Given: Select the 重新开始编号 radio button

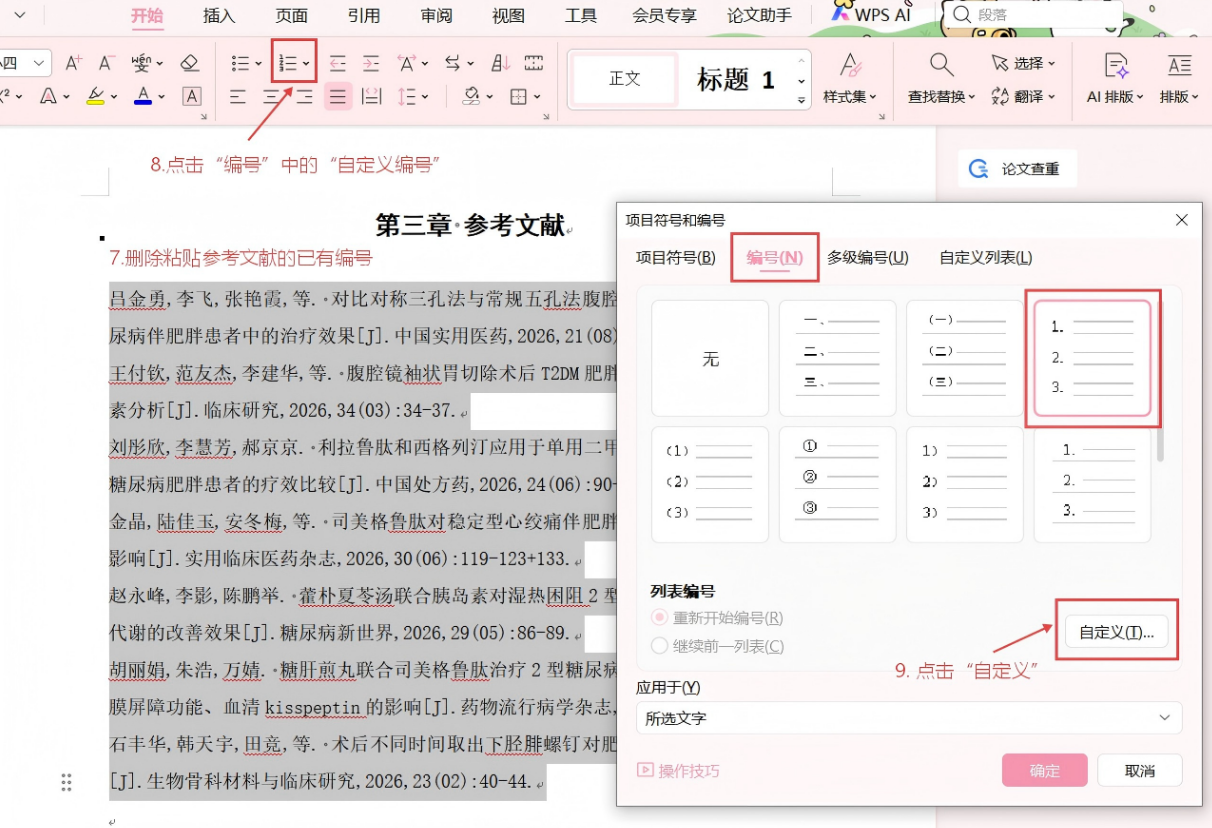Looking at the screenshot, I should point(659,618).
